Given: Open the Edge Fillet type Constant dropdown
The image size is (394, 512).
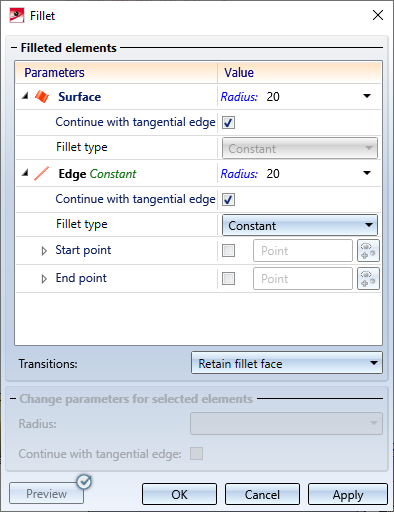Looking at the screenshot, I should [300, 225].
